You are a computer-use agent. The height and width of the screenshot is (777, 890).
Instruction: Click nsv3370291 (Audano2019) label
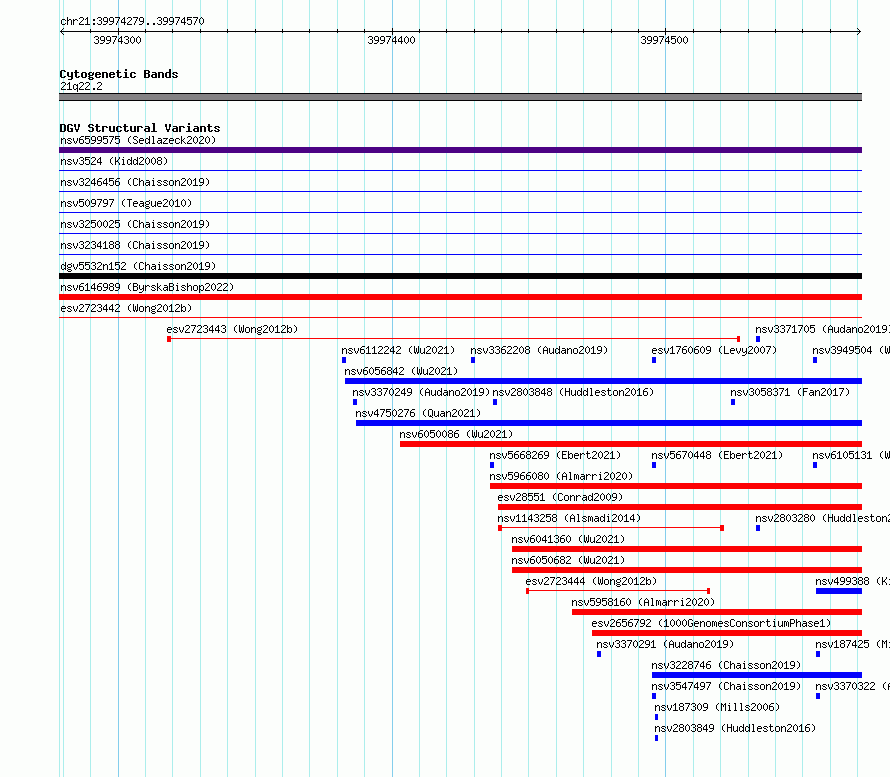665,644
